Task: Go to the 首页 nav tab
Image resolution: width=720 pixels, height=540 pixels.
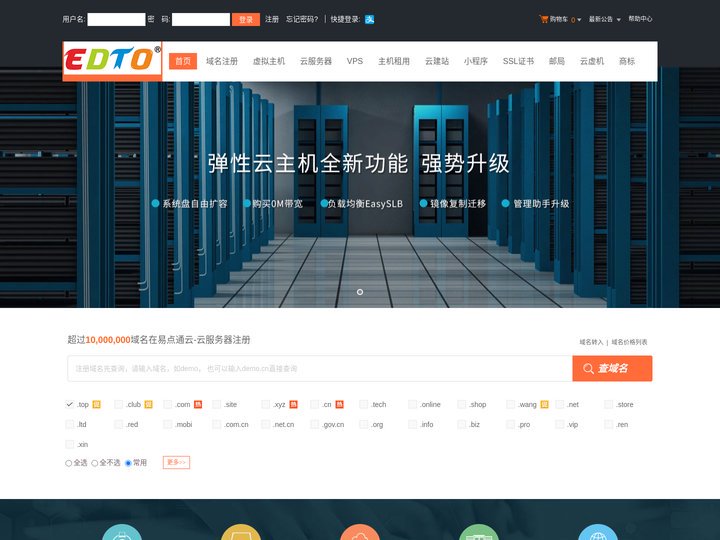Action: click(x=183, y=61)
